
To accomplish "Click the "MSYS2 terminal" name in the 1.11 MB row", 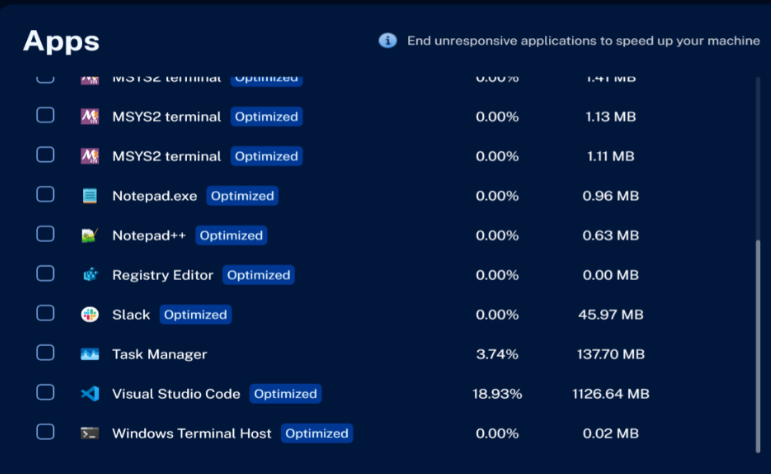I will pos(167,156).
